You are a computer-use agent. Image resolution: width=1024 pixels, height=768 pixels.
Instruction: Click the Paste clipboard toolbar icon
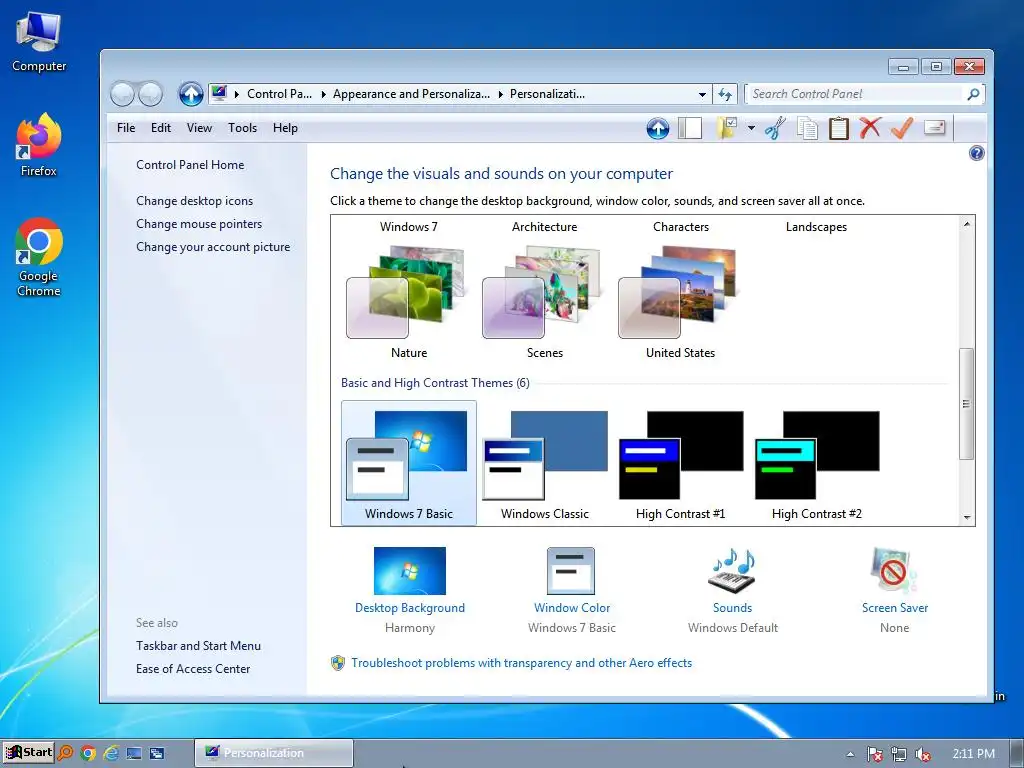(839, 128)
